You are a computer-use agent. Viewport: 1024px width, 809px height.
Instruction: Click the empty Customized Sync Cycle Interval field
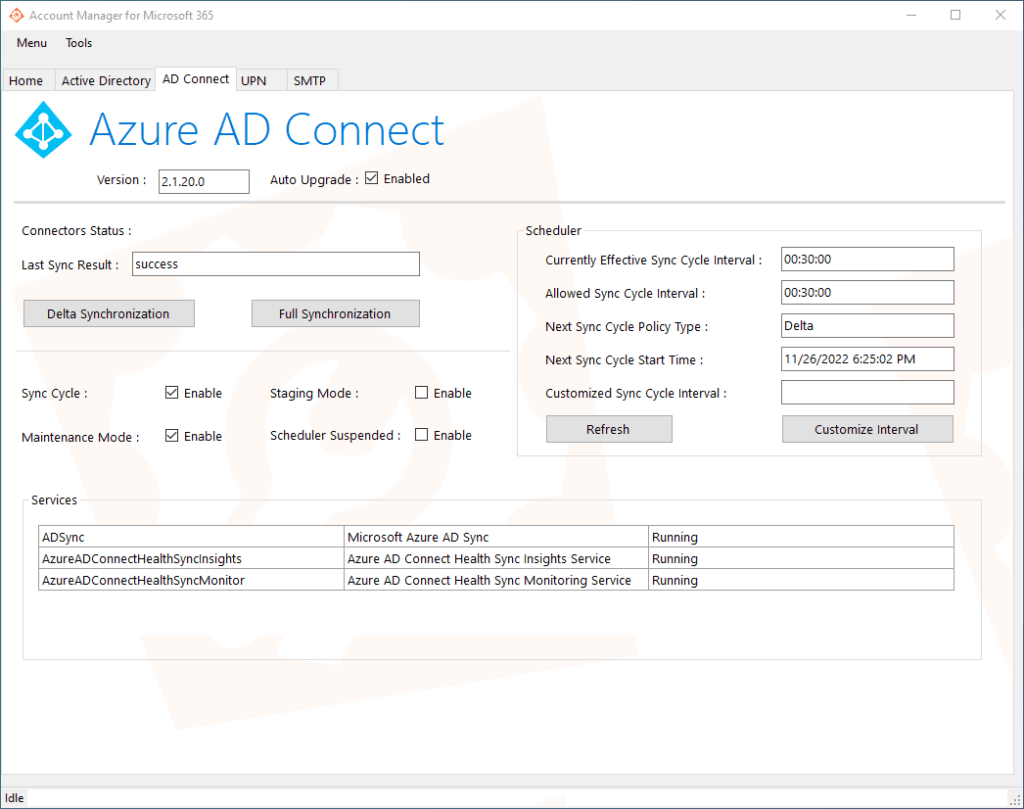[x=867, y=392]
